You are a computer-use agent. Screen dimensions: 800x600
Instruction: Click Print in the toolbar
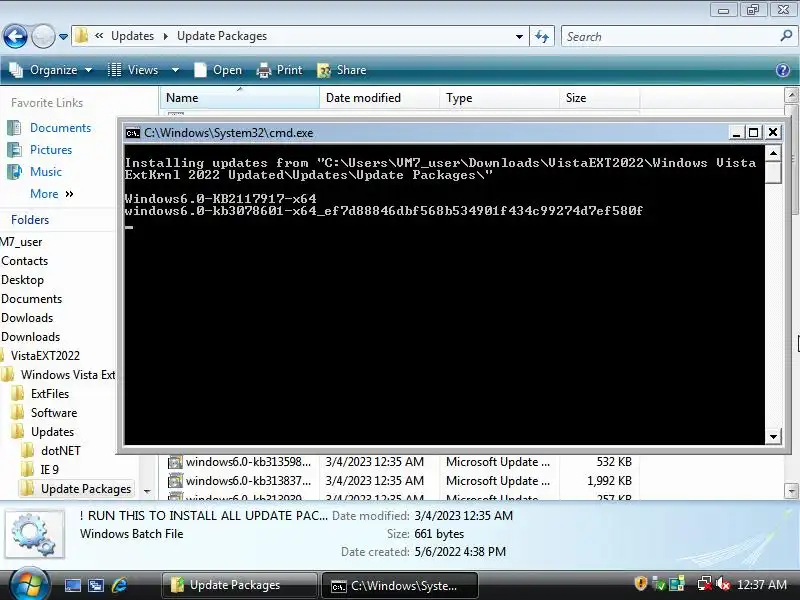[x=280, y=70]
